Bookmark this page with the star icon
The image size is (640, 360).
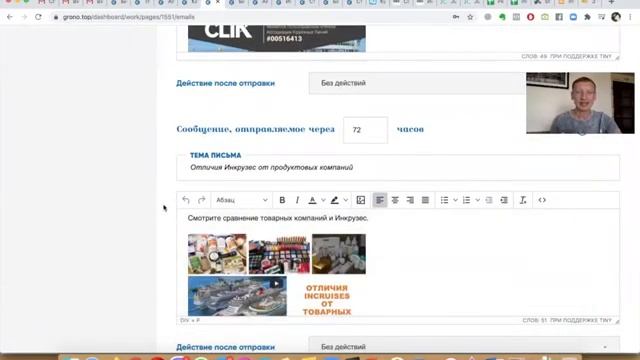(x=470, y=17)
